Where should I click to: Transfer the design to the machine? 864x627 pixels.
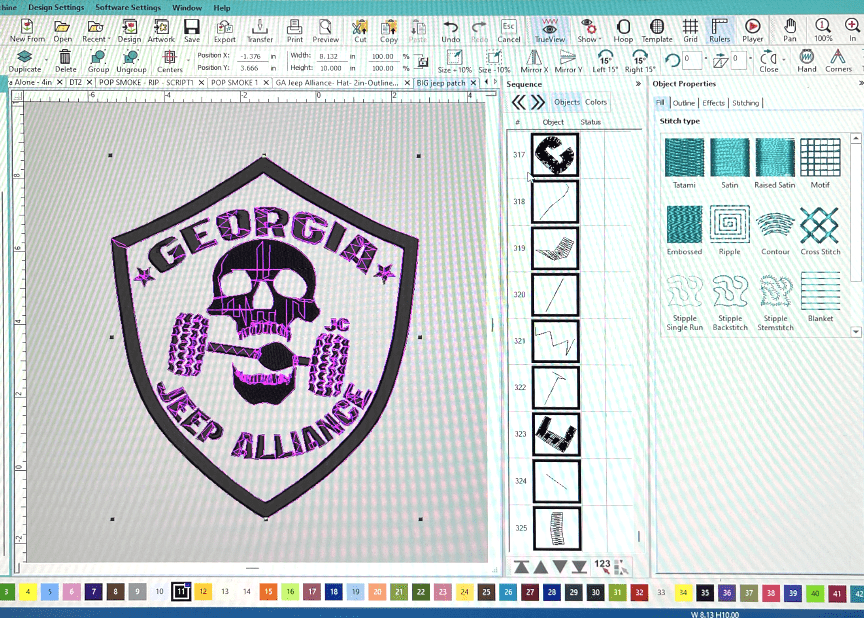(x=260, y=30)
